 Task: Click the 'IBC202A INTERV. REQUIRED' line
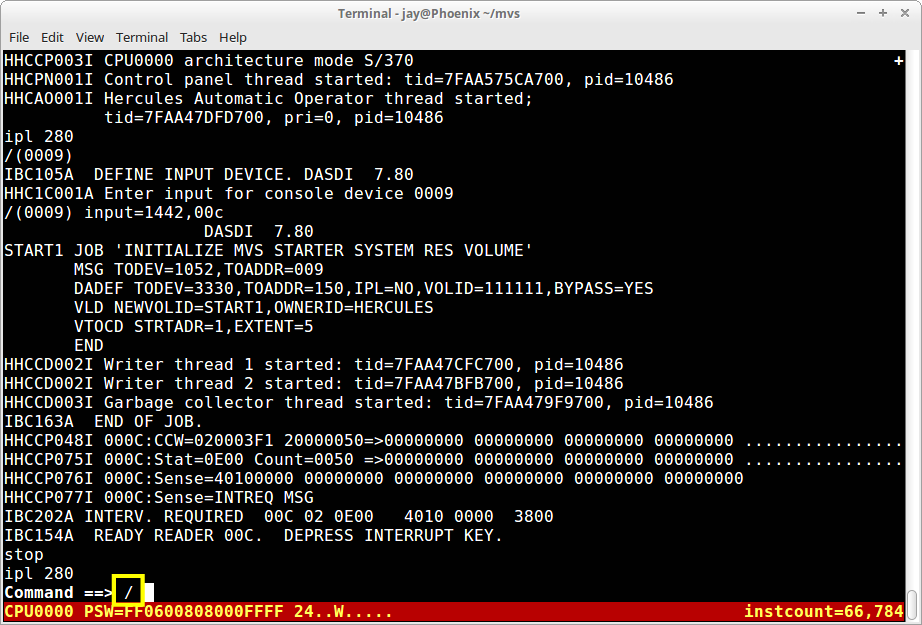coord(279,516)
